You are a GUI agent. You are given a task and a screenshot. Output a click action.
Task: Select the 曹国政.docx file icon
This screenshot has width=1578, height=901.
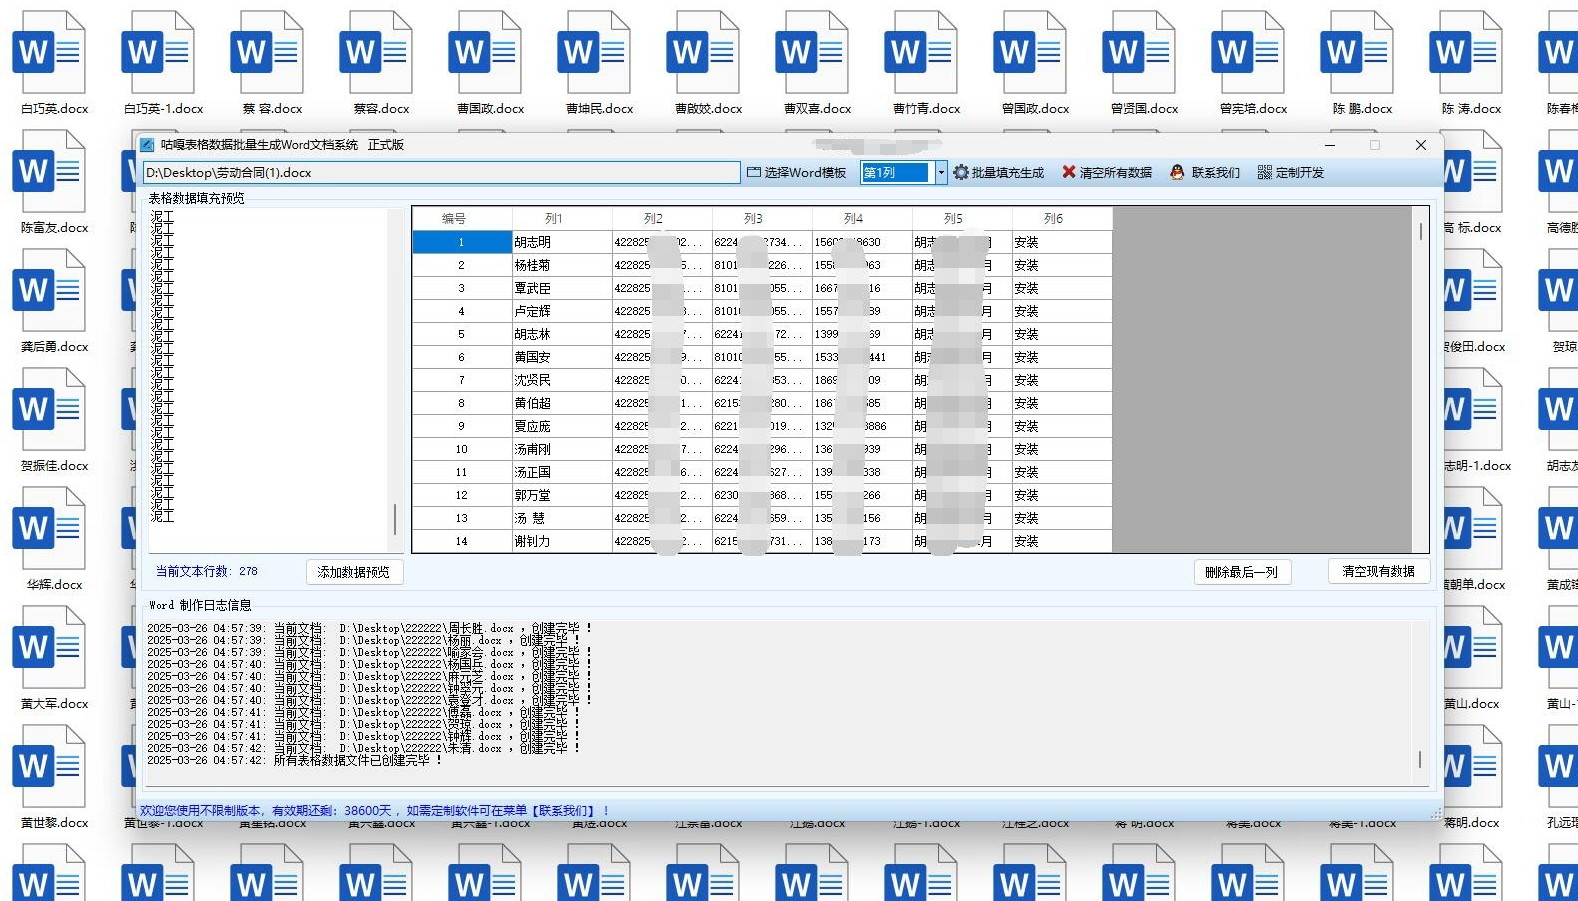[x=485, y=52]
